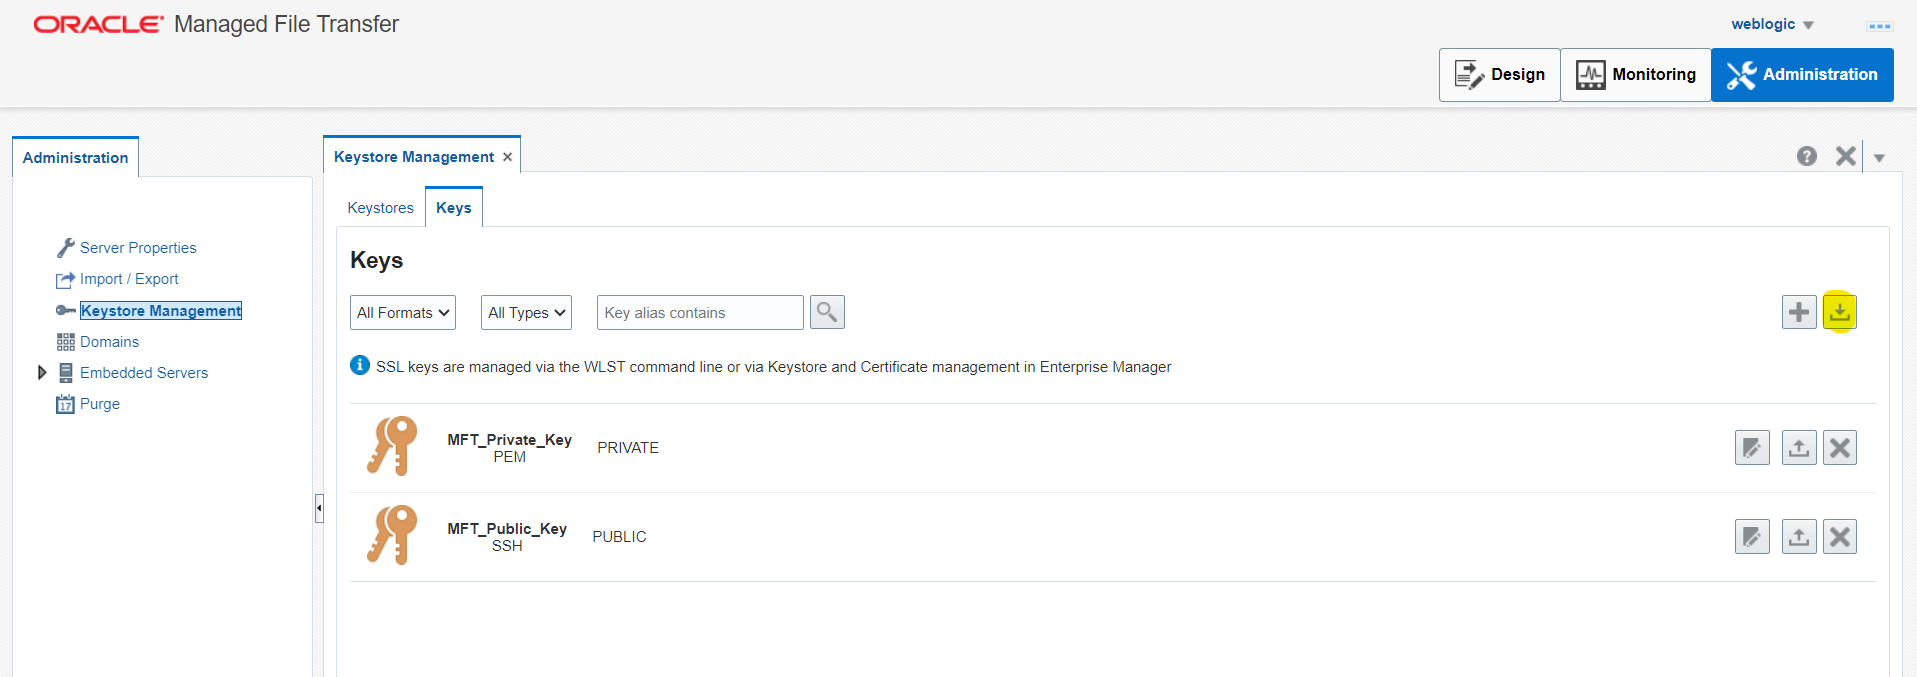1917x677 pixels.
Task: Click the search magnifier icon
Action: coord(827,312)
